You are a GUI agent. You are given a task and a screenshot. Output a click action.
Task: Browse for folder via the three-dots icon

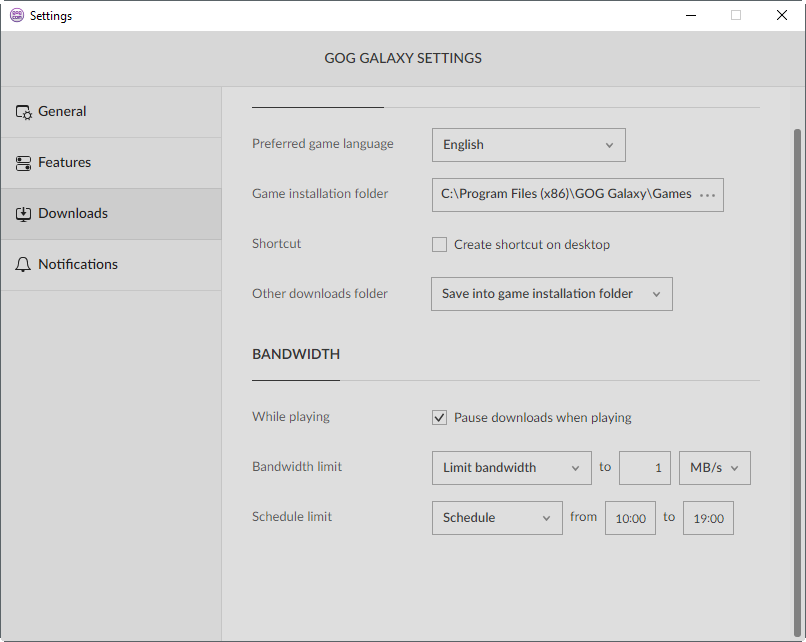(707, 195)
